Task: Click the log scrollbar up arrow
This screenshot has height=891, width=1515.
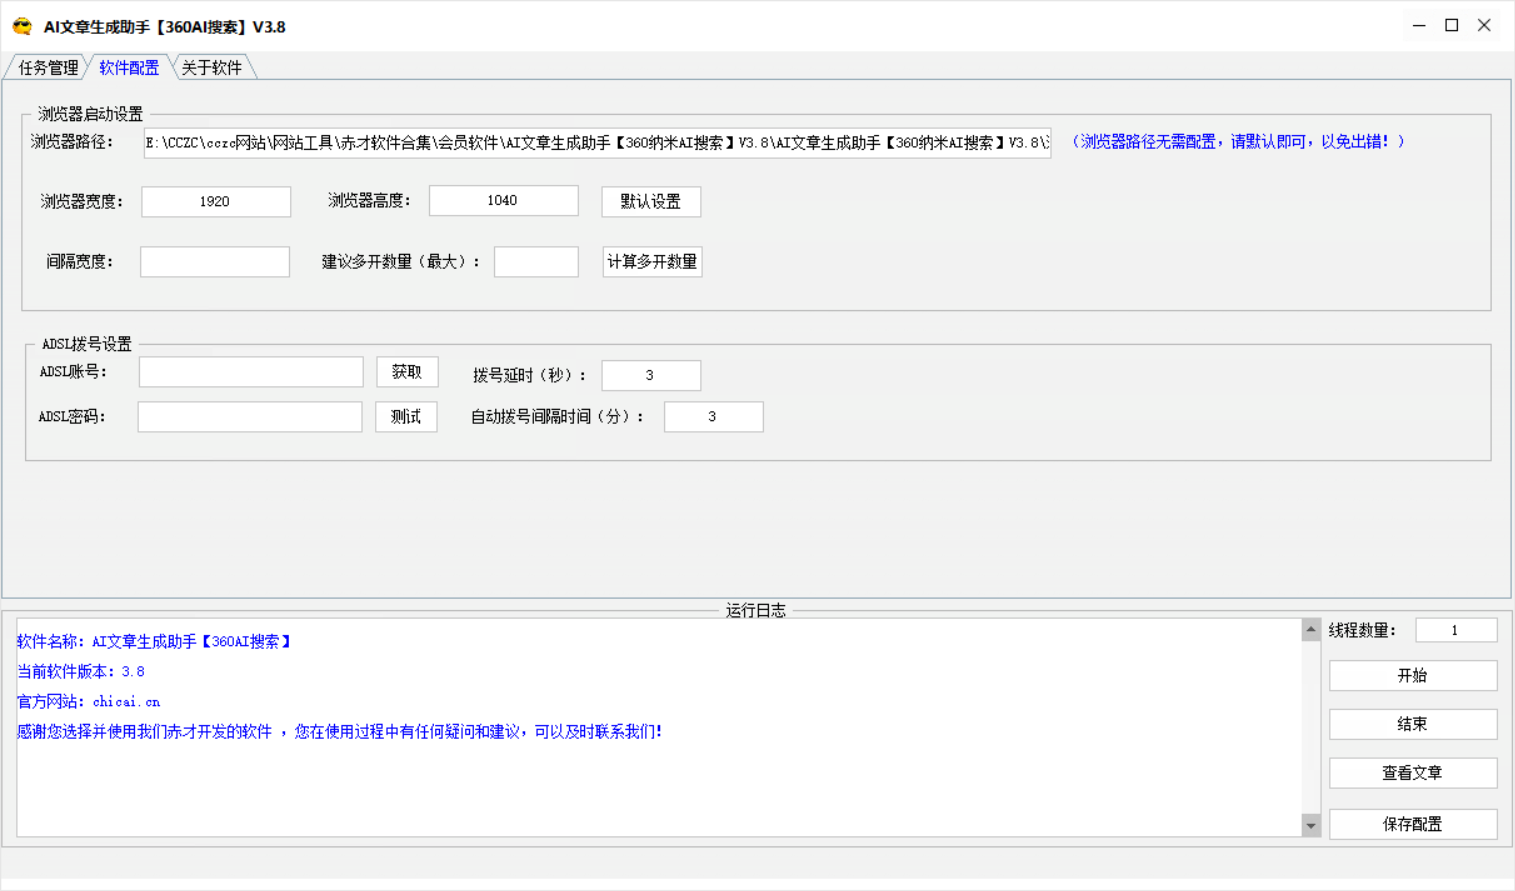Action: tap(1311, 629)
